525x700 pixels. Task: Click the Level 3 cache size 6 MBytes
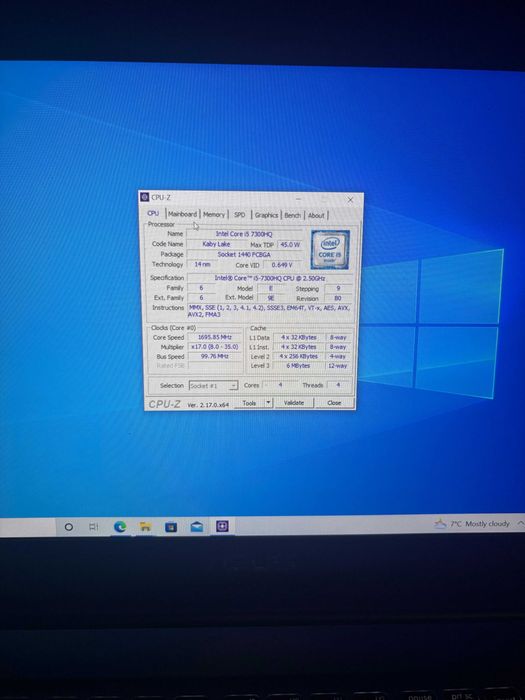[299, 366]
